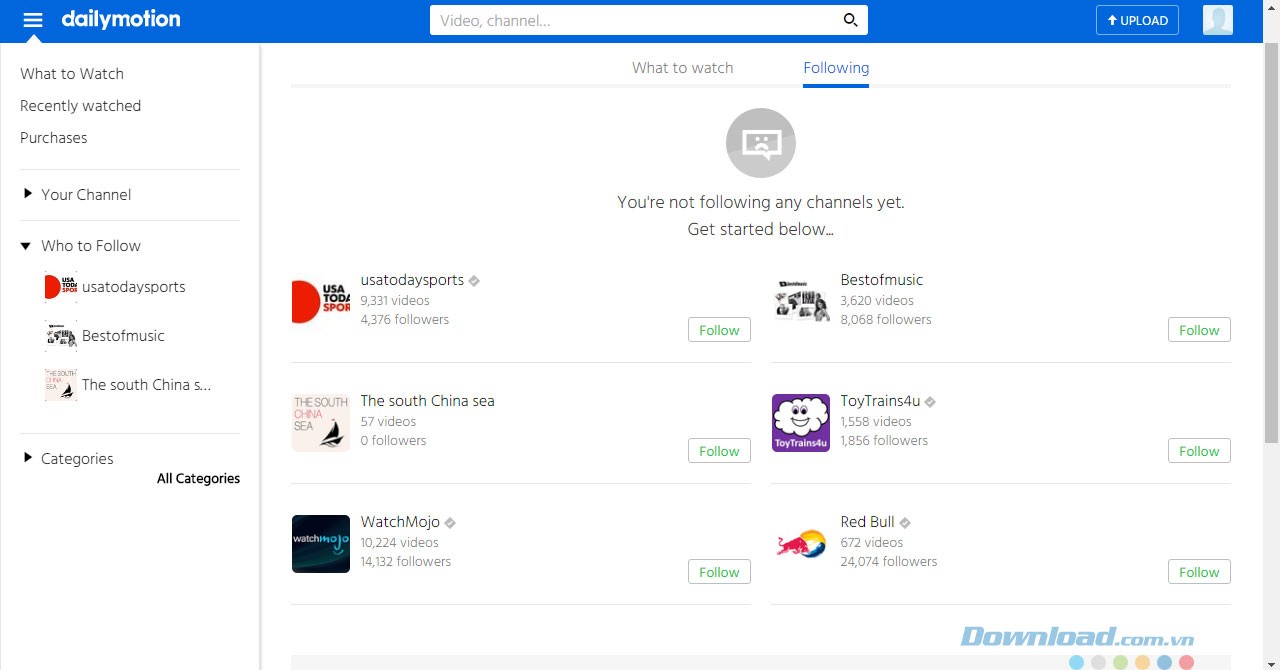
Task: Open the Red Bull channel logo
Action: tap(800, 544)
